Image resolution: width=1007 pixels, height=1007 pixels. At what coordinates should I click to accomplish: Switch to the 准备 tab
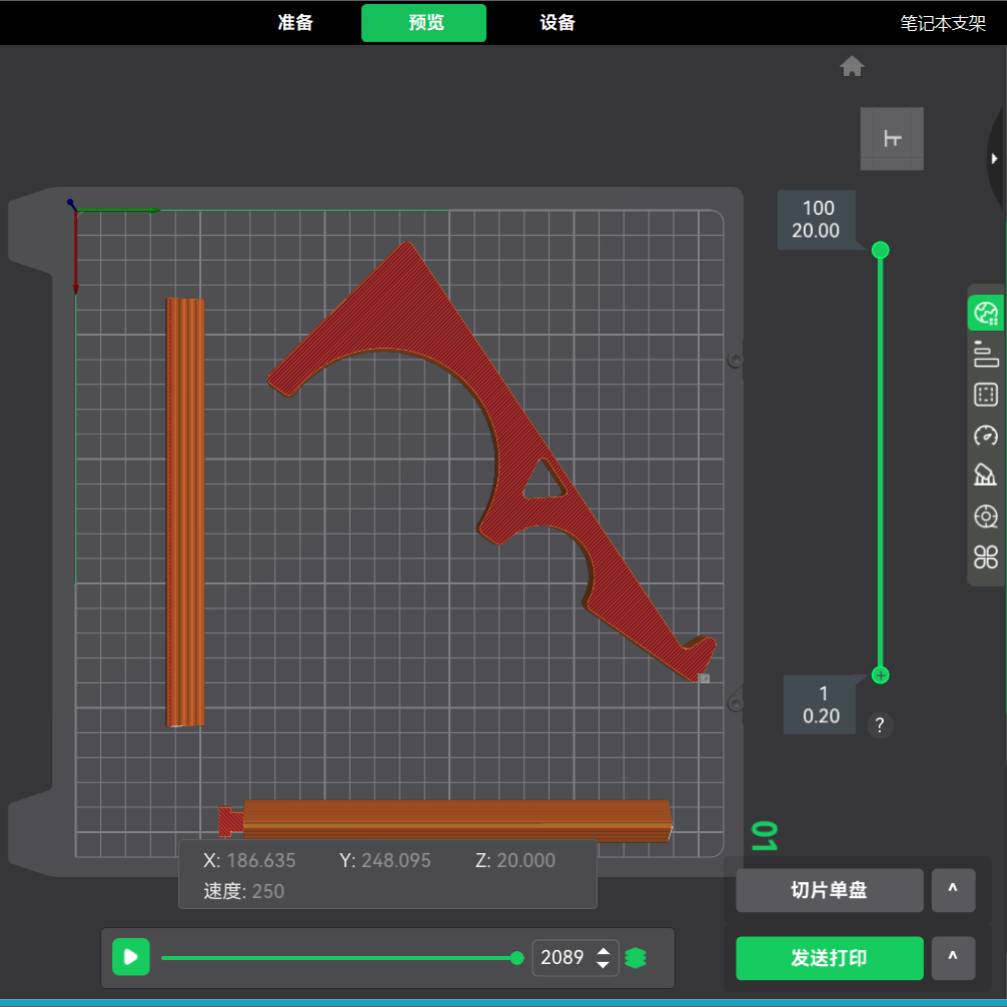click(296, 23)
